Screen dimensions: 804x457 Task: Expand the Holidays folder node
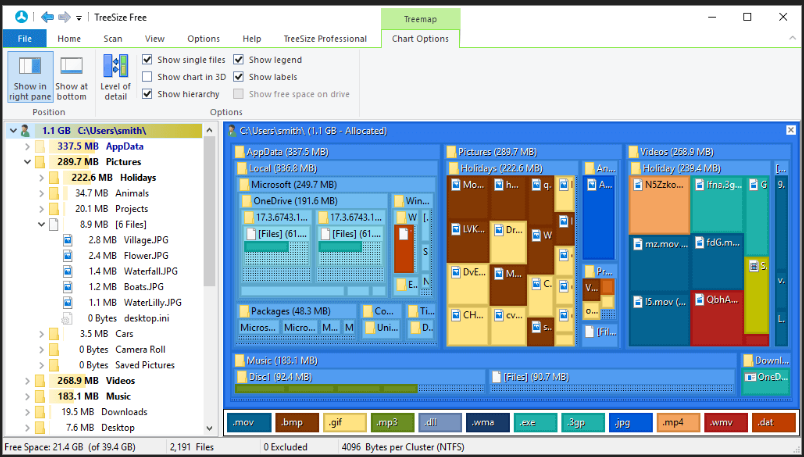click(42, 178)
